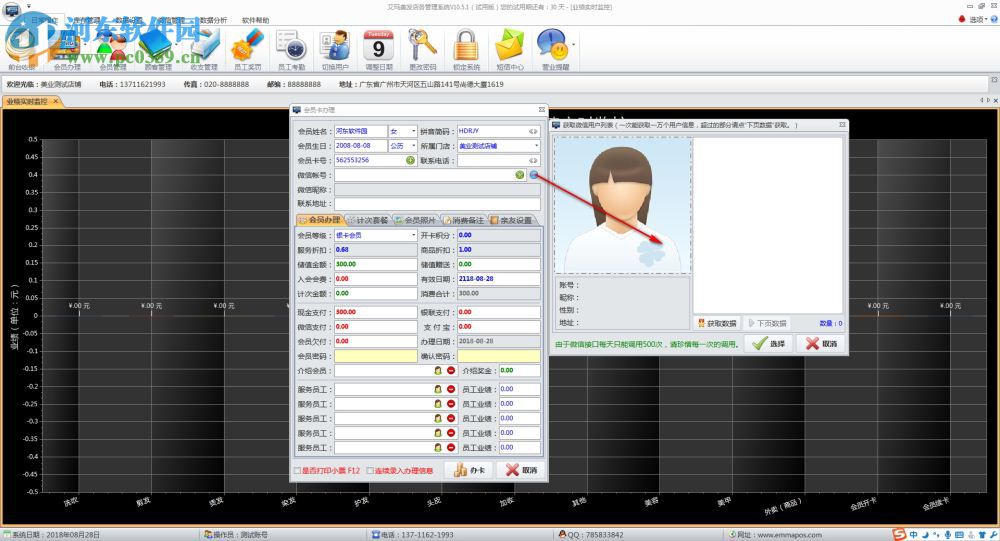Screen dimensions: 1000x541
Task: Open the gender dropdown showing 女
Action: click(x=403, y=131)
